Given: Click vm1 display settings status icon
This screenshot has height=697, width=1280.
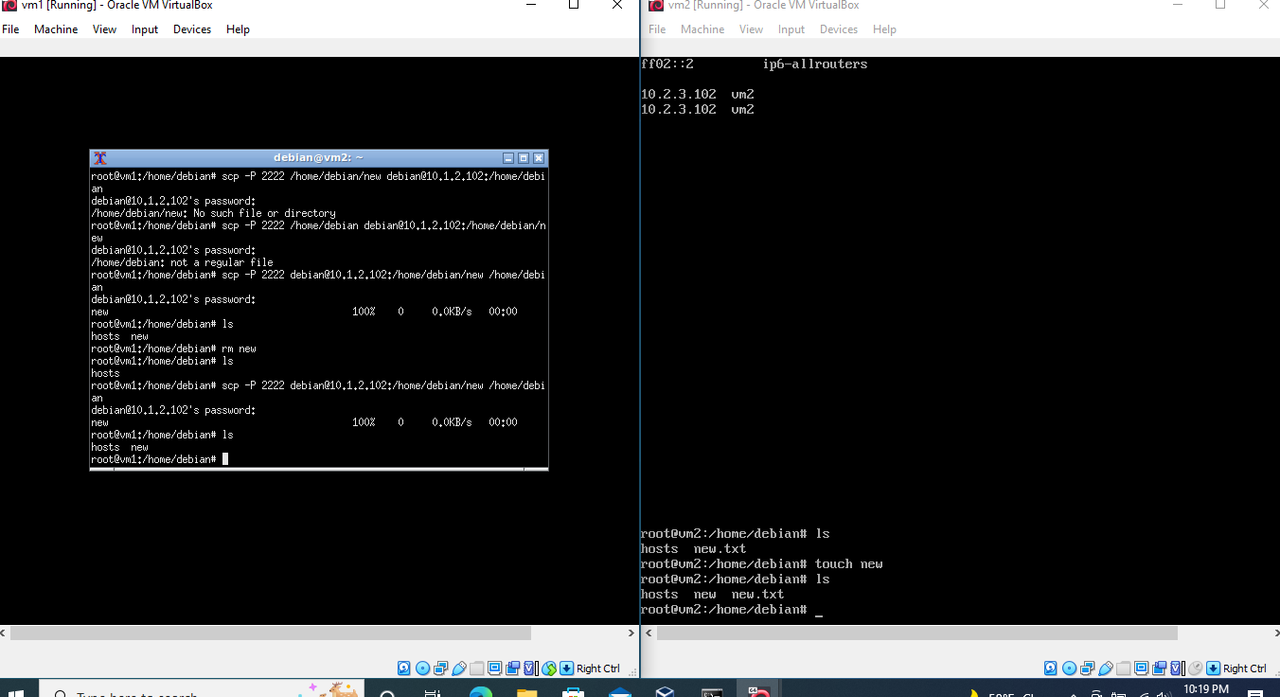Looking at the screenshot, I should coord(495,668).
